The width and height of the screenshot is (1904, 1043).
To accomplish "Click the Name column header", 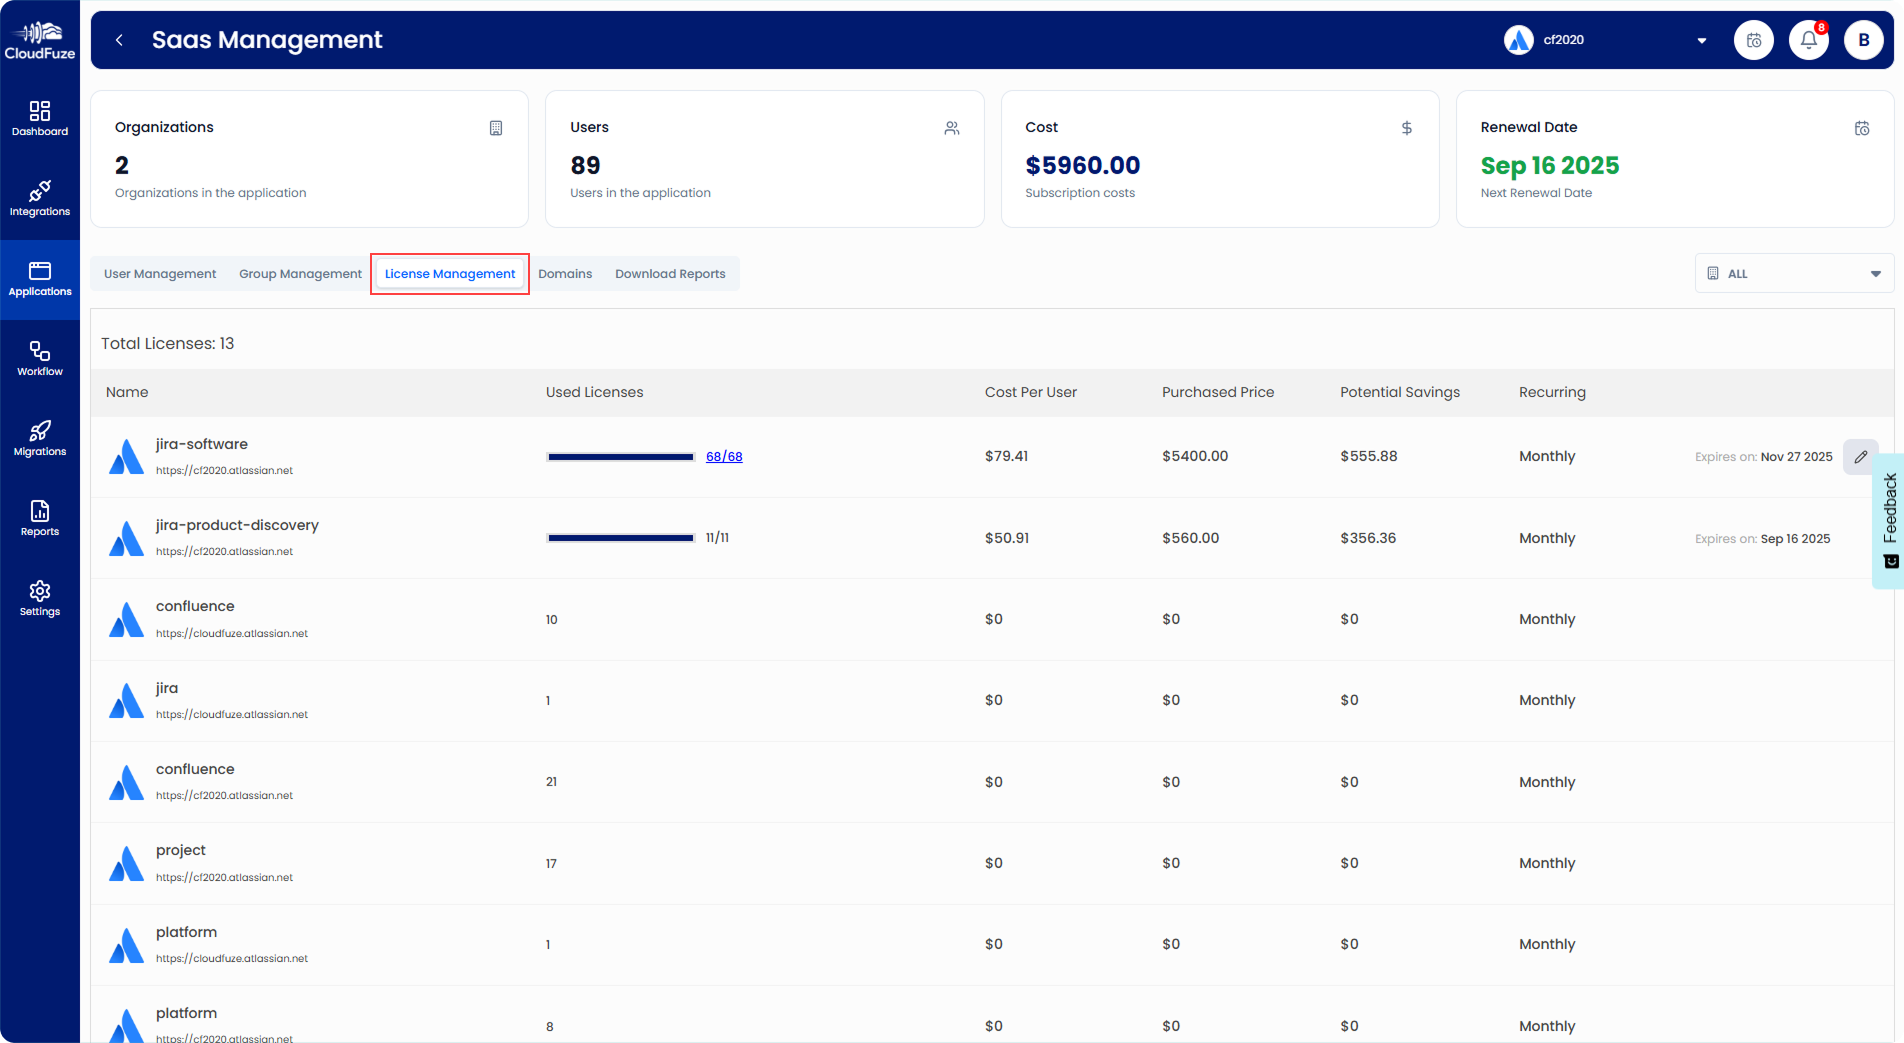I will [x=127, y=392].
